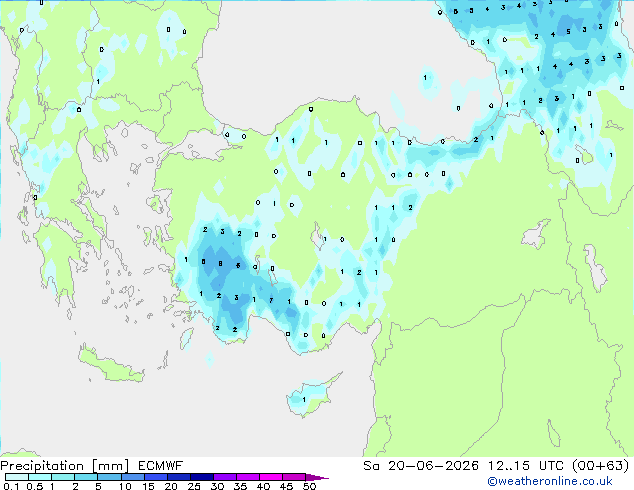Click the 45–50 mm legend swatch
Viewport: 634px width, 490px height.
(294, 477)
